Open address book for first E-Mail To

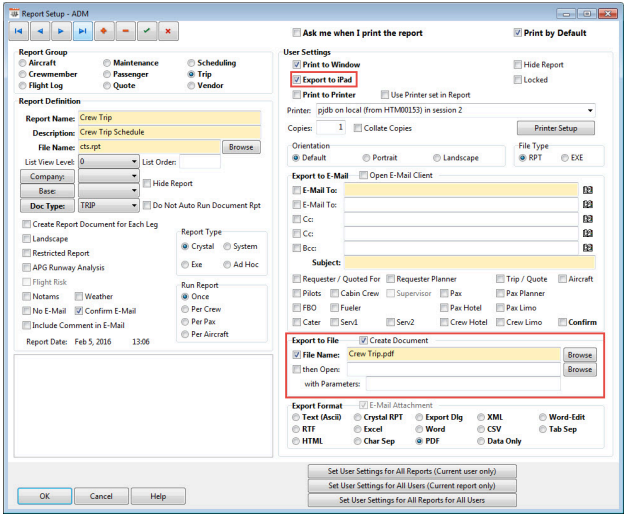[588, 190]
